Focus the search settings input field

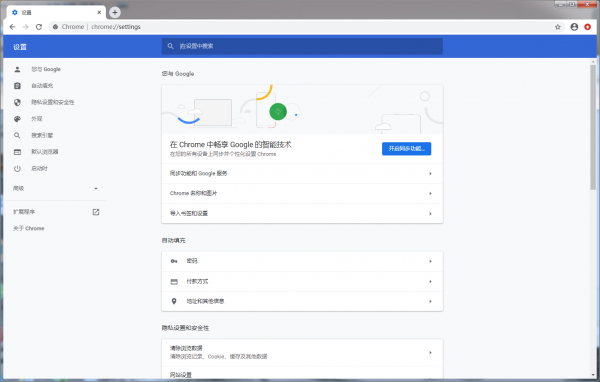tap(302, 46)
